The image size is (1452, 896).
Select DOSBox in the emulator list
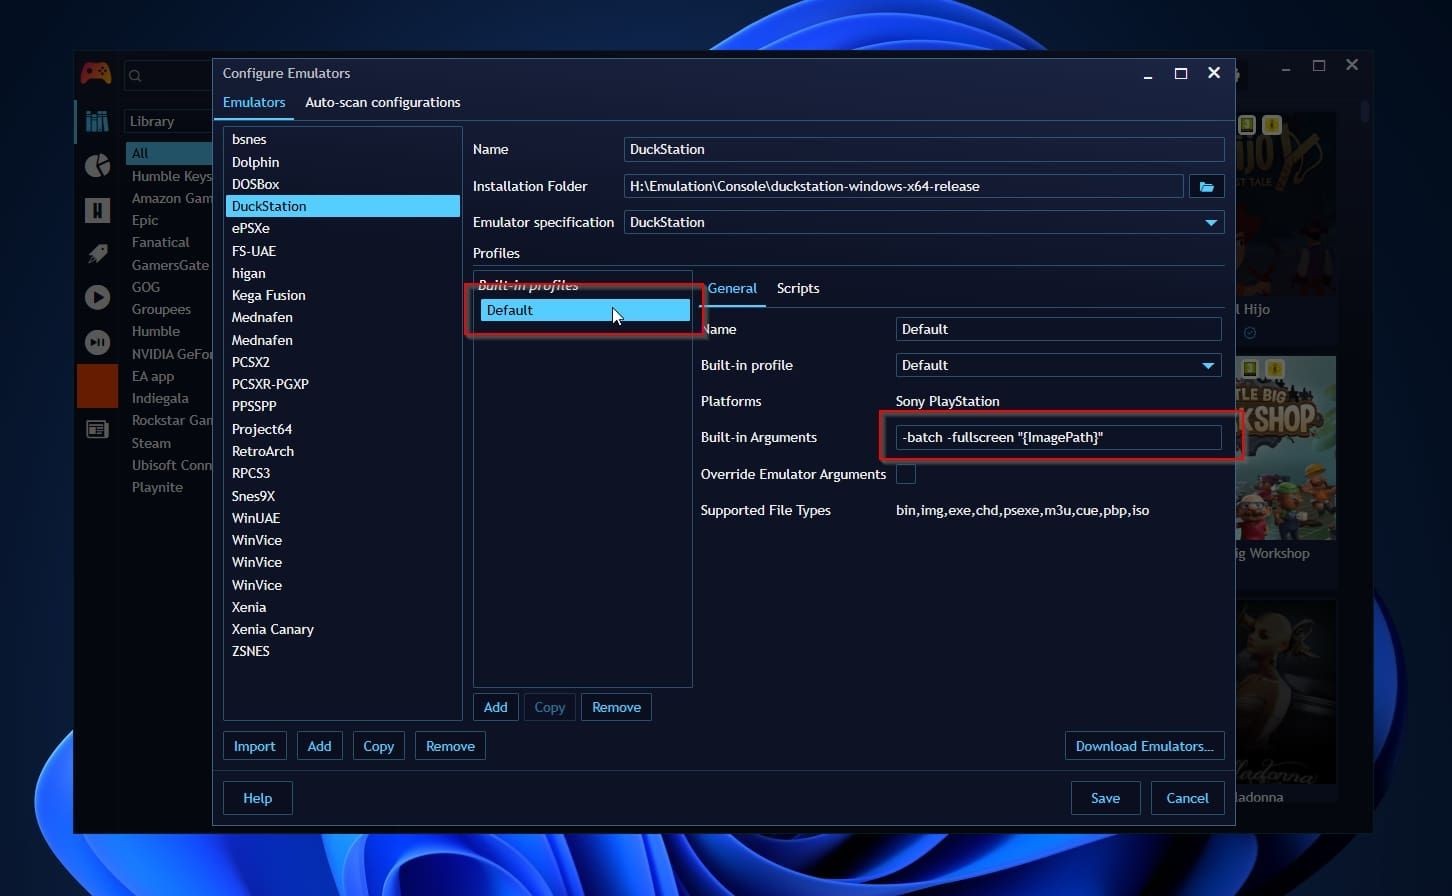[x=343, y=184]
